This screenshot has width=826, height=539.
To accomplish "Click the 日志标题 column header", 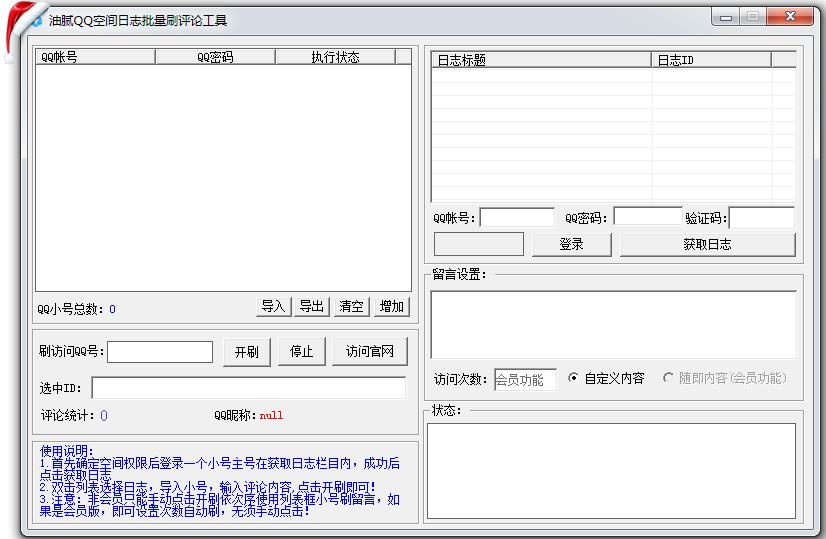I will coord(541,60).
